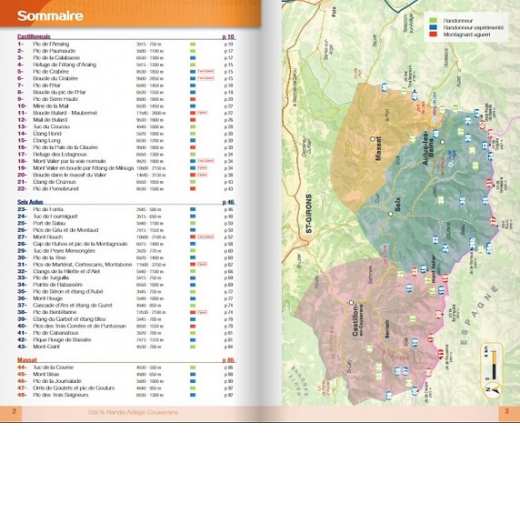Click the 4 km scale bar
This screenshot has width=520, height=520.
[x=494, y=365]
